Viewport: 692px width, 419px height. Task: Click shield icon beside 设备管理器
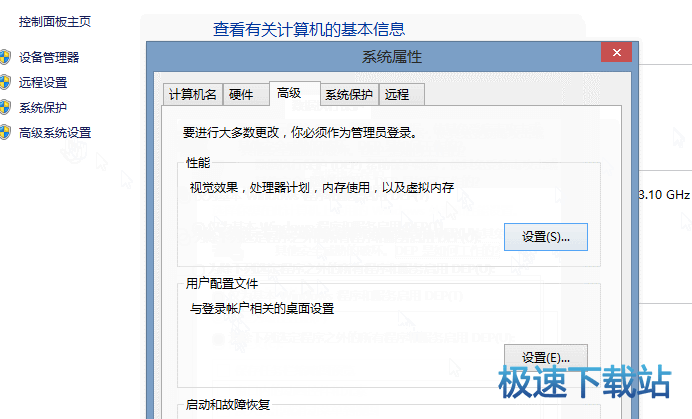4,57
